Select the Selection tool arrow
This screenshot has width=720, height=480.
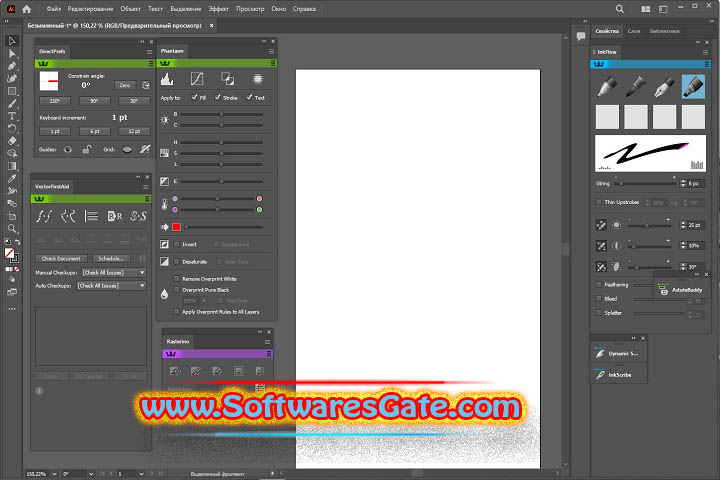(x=12, y=41)
